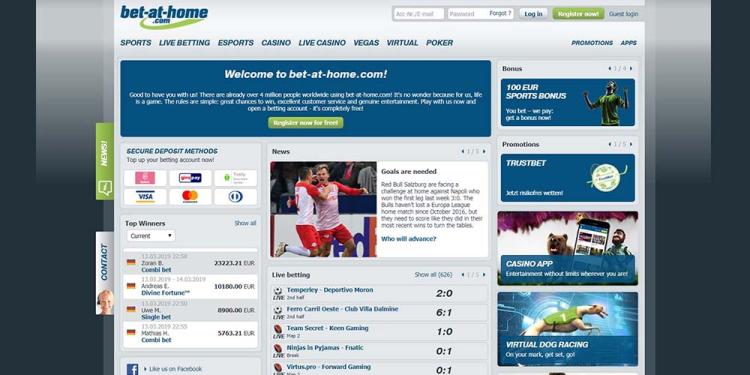Open the ESPORTS menu item
The width and height of the screenshot is (750, 375).
pos(236,43)
